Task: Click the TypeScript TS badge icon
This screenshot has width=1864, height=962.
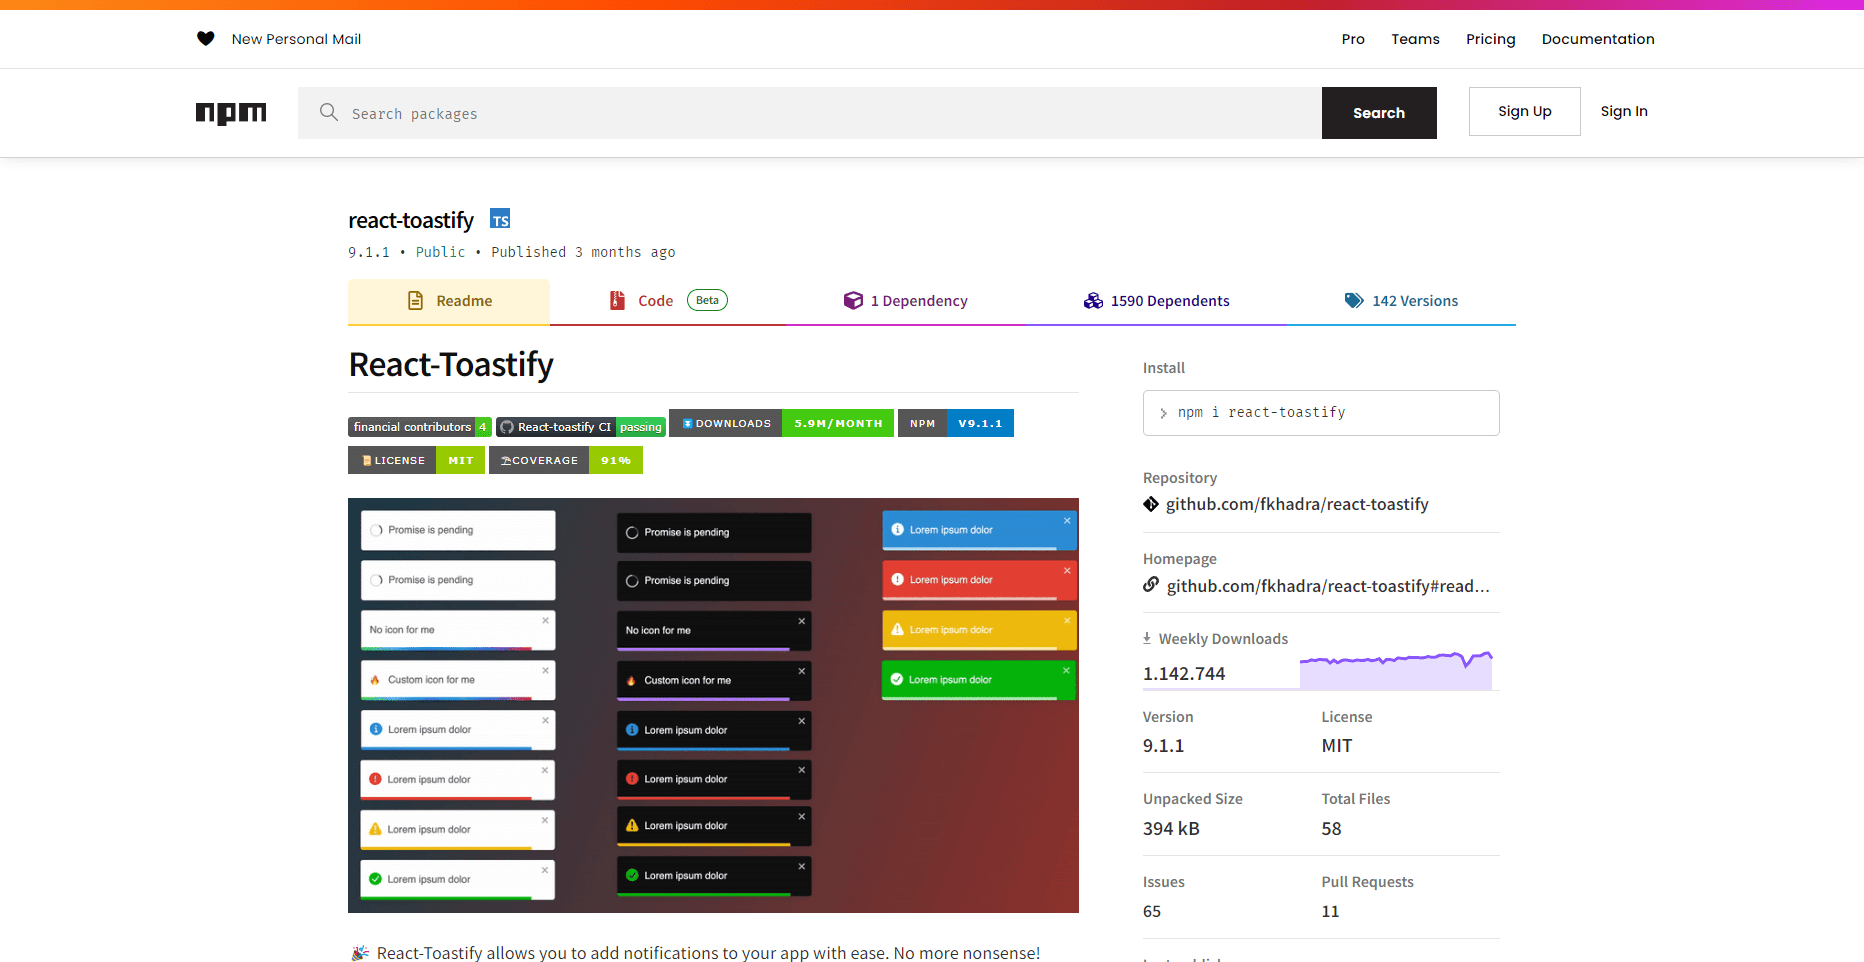Action: click(500, 219)
